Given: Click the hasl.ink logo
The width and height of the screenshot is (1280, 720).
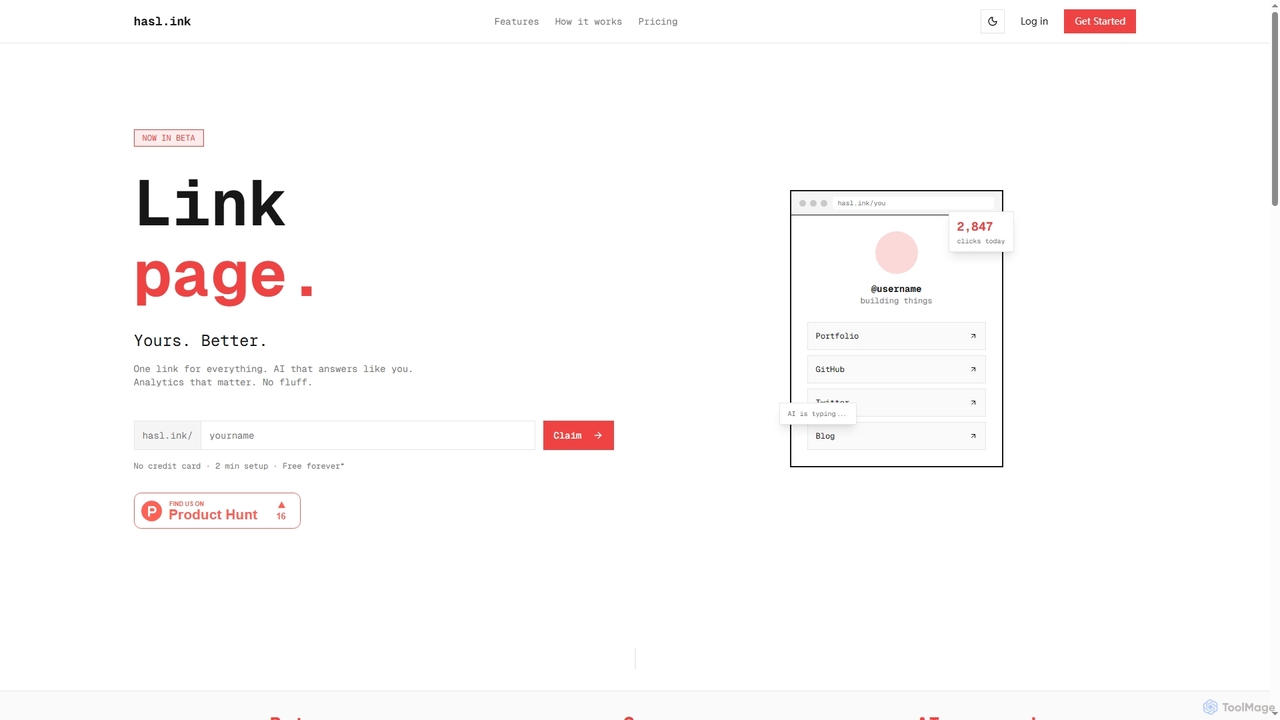Looking at the screenshot, I should (162, 21).
